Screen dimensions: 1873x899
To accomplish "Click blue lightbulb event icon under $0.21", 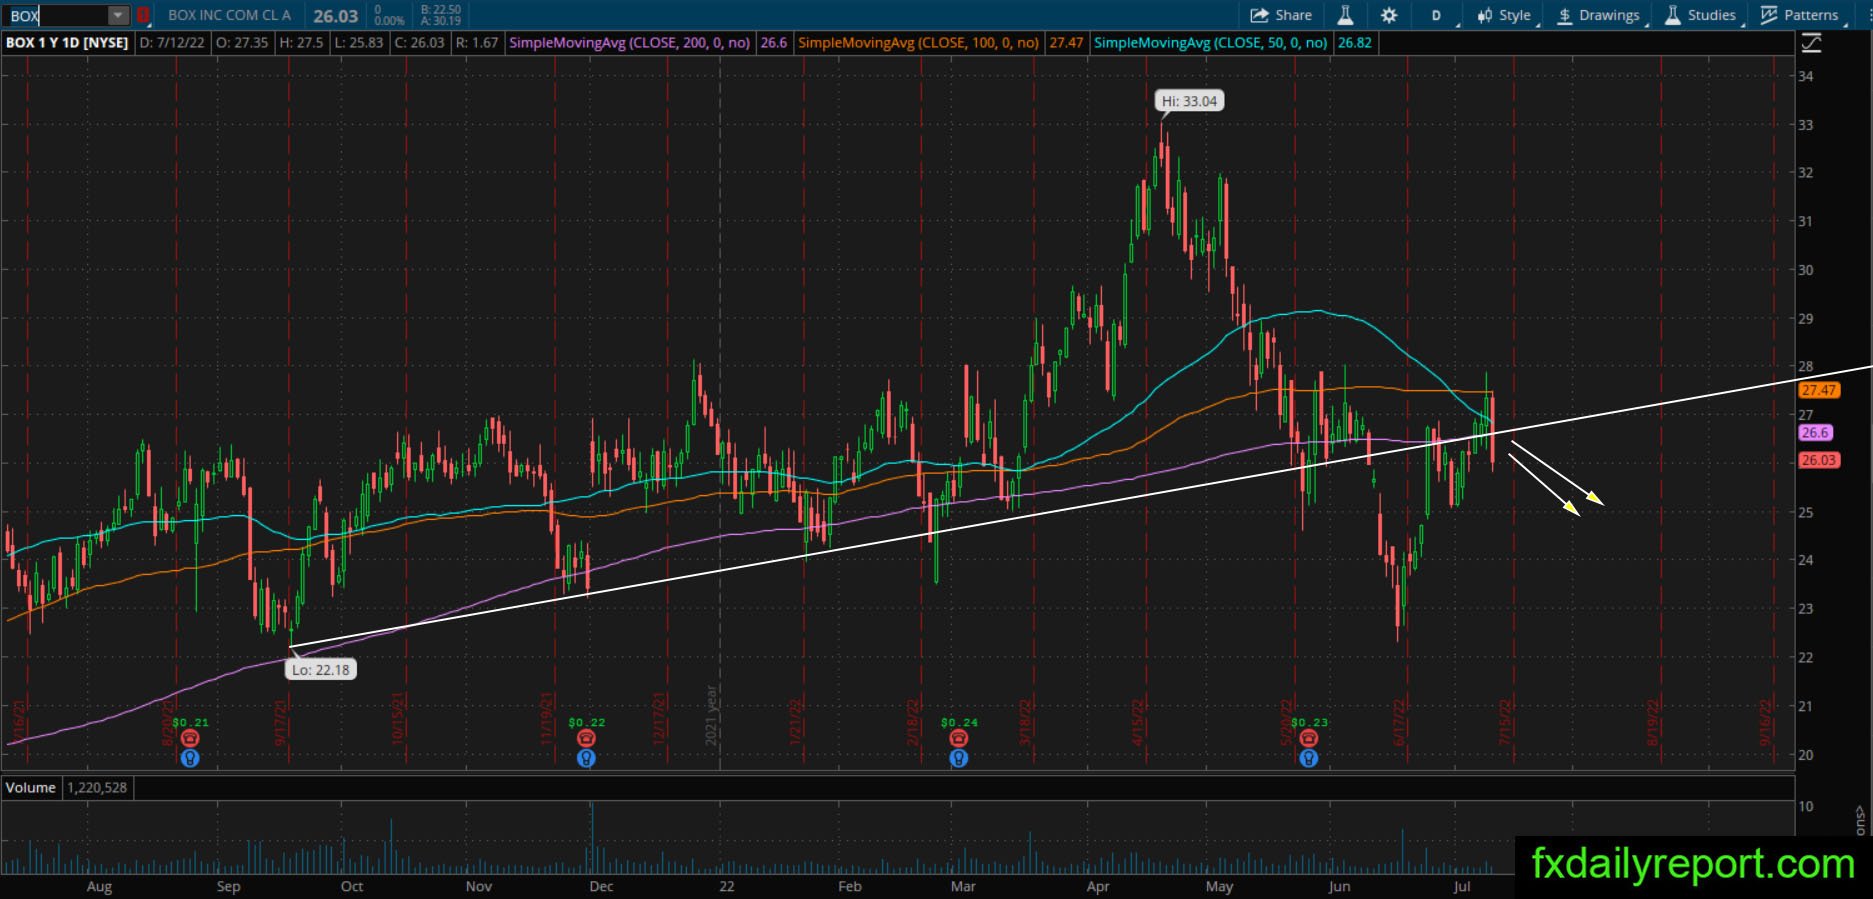I will (190, 758).
